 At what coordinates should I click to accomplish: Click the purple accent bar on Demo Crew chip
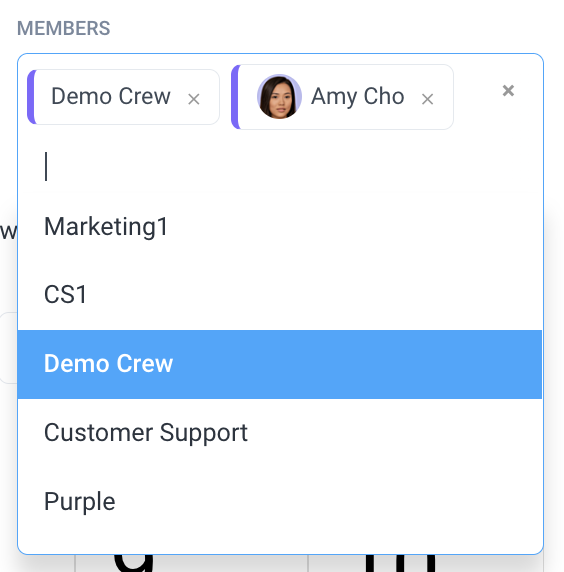(x=31, y=97)
